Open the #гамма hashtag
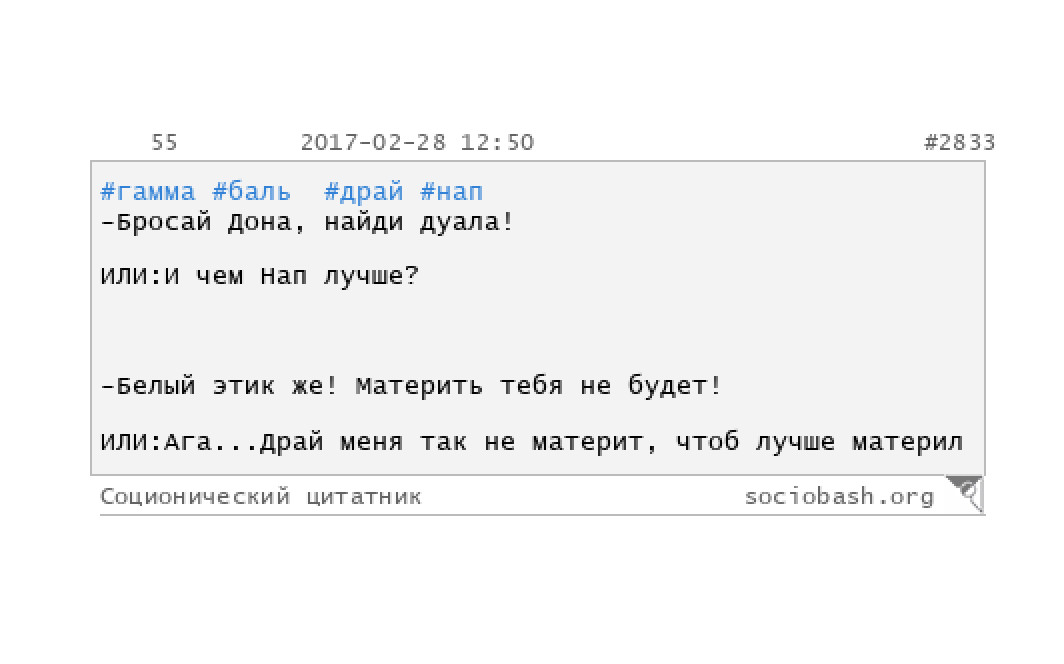1064x664 pixels. [148, 192]
